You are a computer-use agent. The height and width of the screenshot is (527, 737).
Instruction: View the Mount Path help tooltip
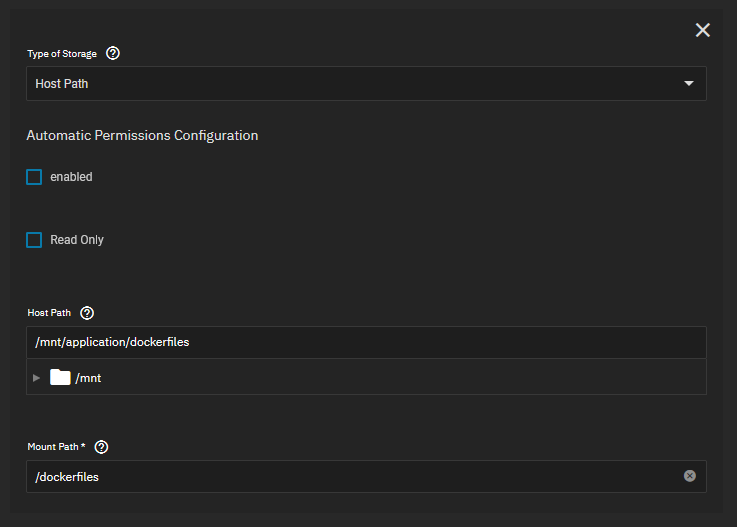click(x=101, y=447)
